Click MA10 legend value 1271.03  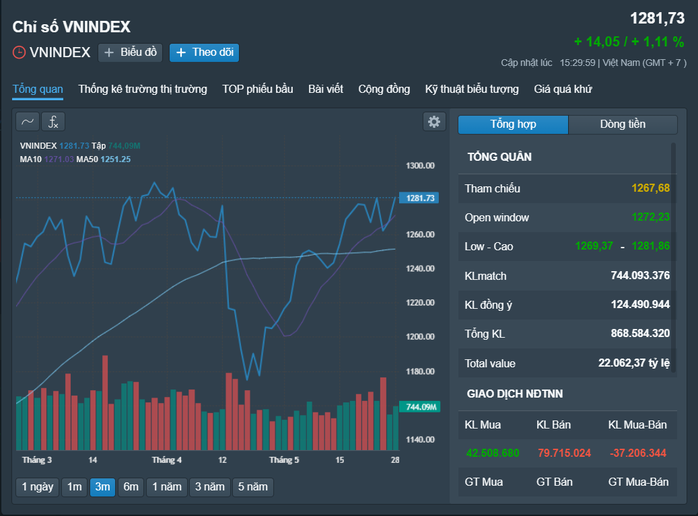[x=59, y=159]
